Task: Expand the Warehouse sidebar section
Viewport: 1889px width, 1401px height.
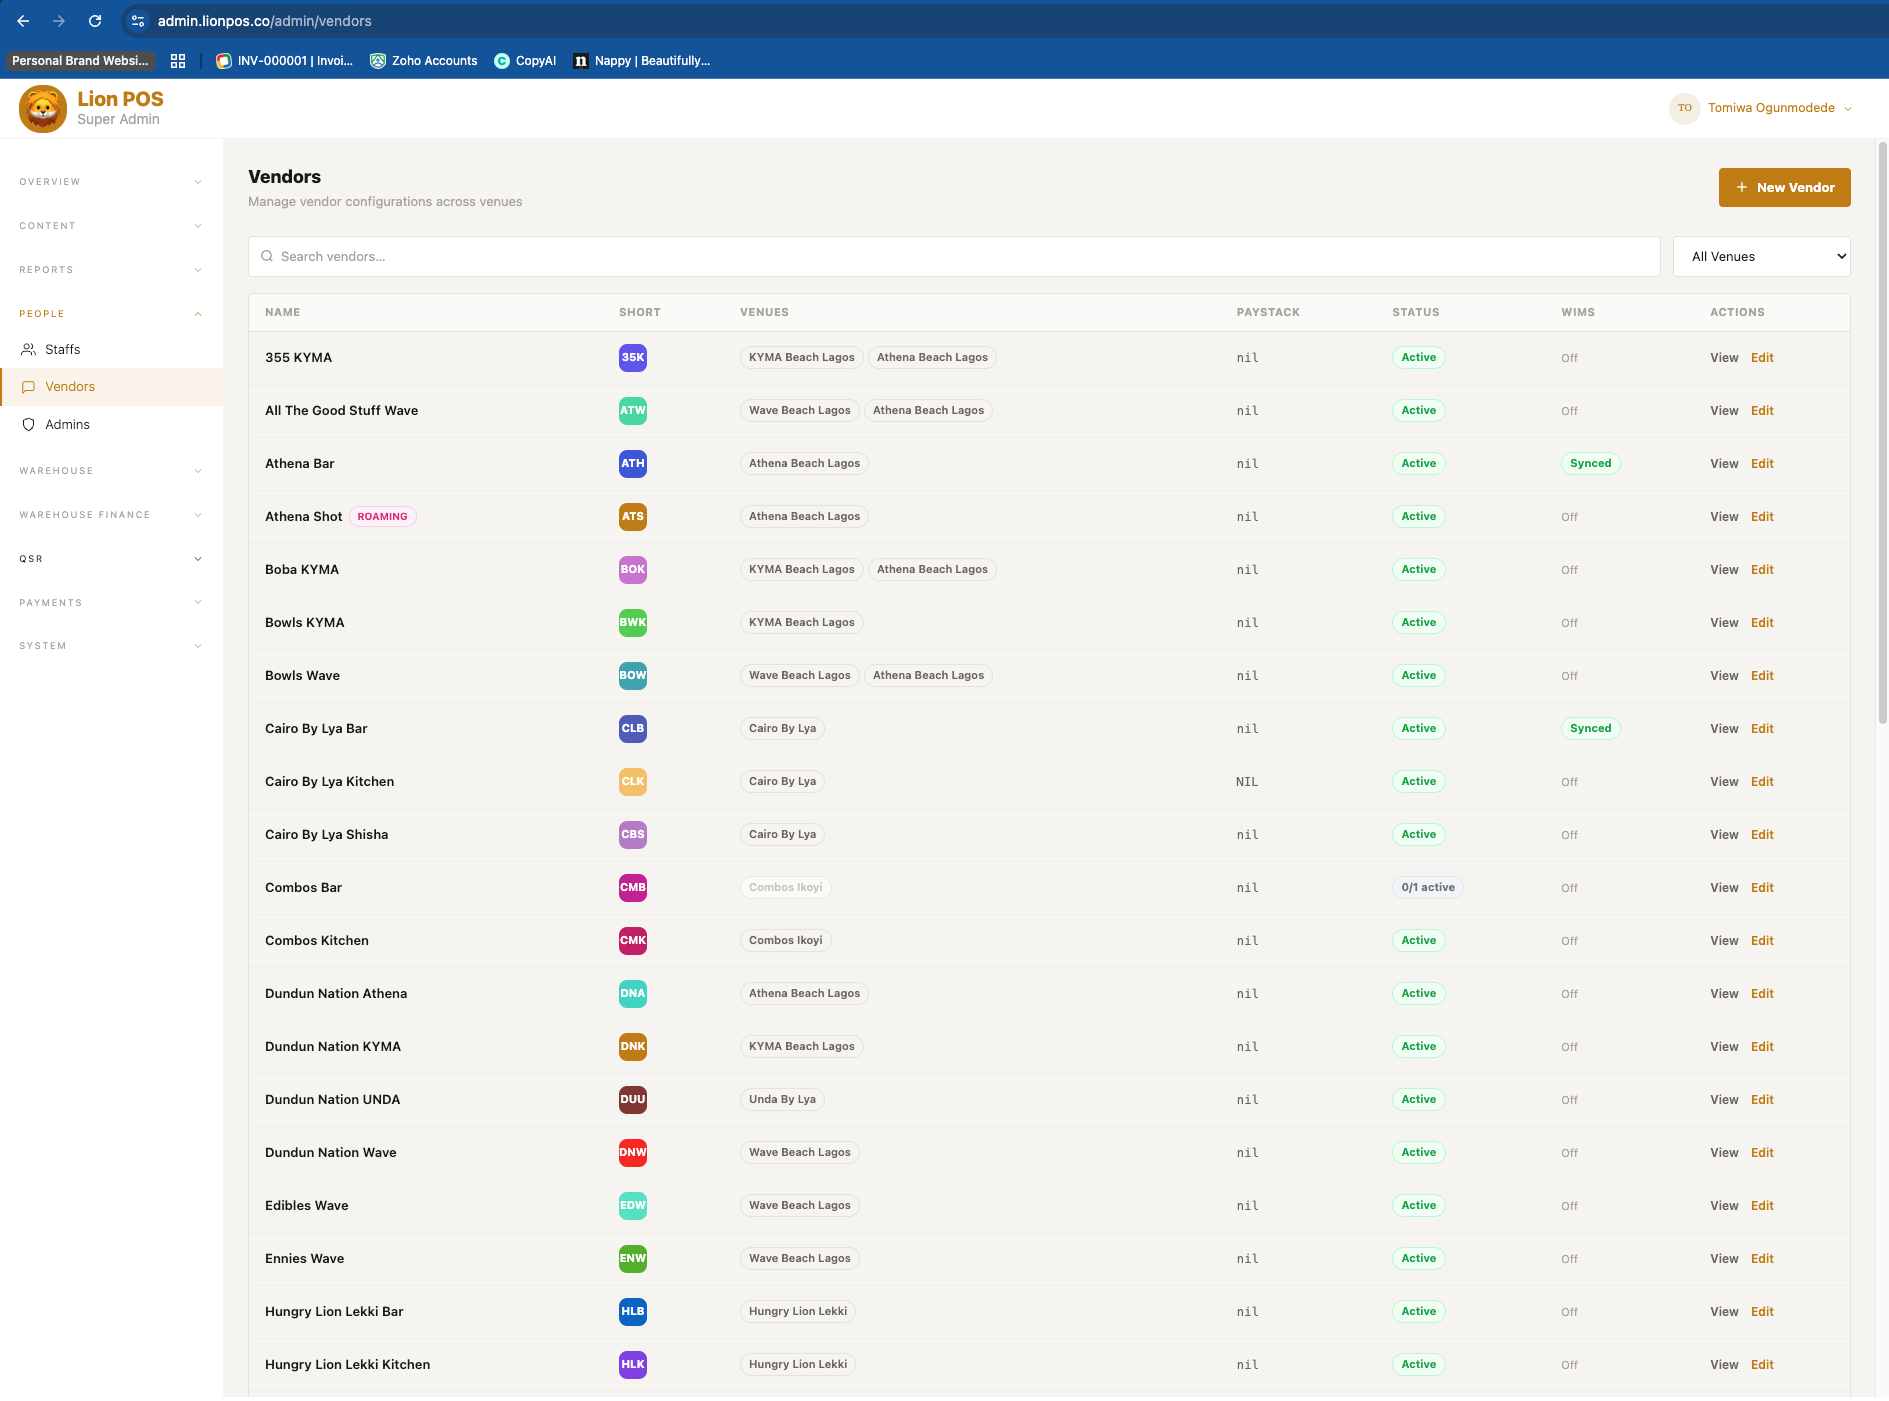Action: [x=111, y=471]
